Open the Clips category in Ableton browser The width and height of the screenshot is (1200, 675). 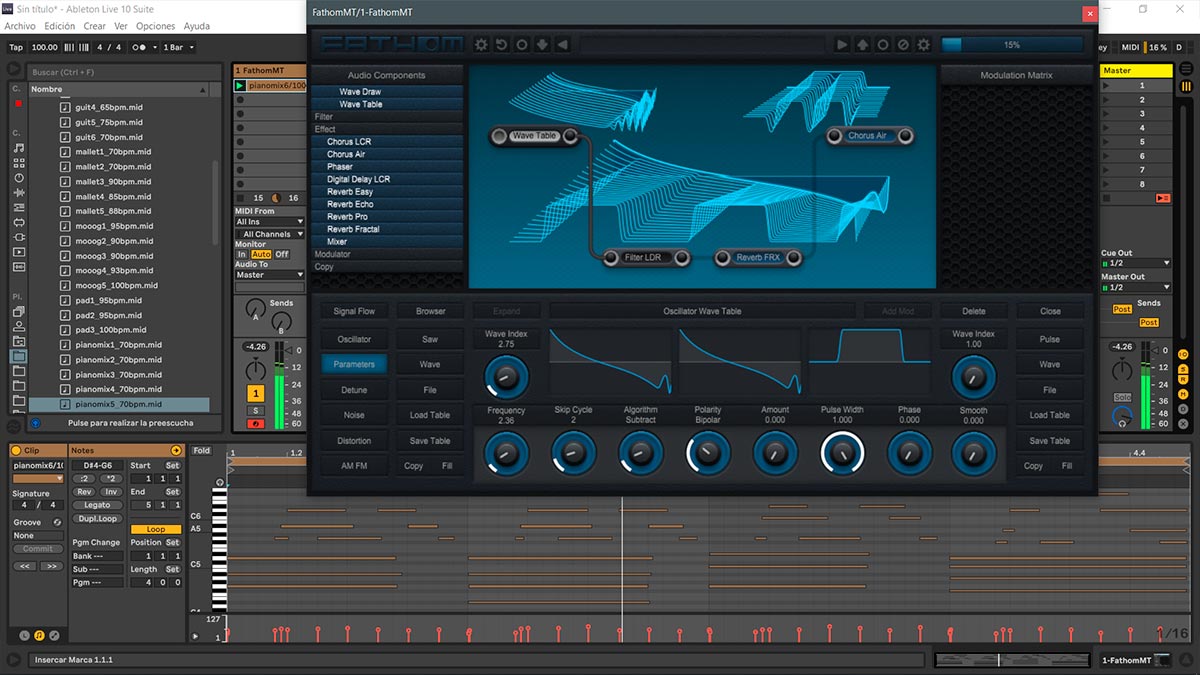19,252
